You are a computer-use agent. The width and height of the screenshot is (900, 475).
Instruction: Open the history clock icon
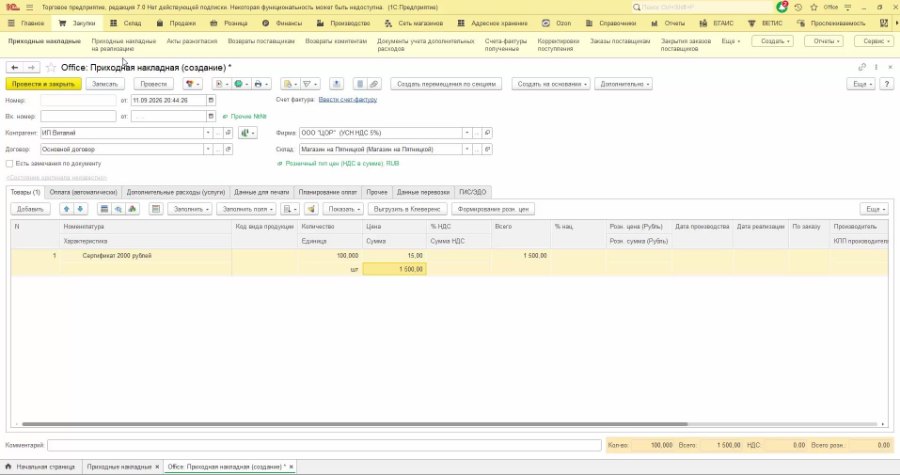(798, 7)
